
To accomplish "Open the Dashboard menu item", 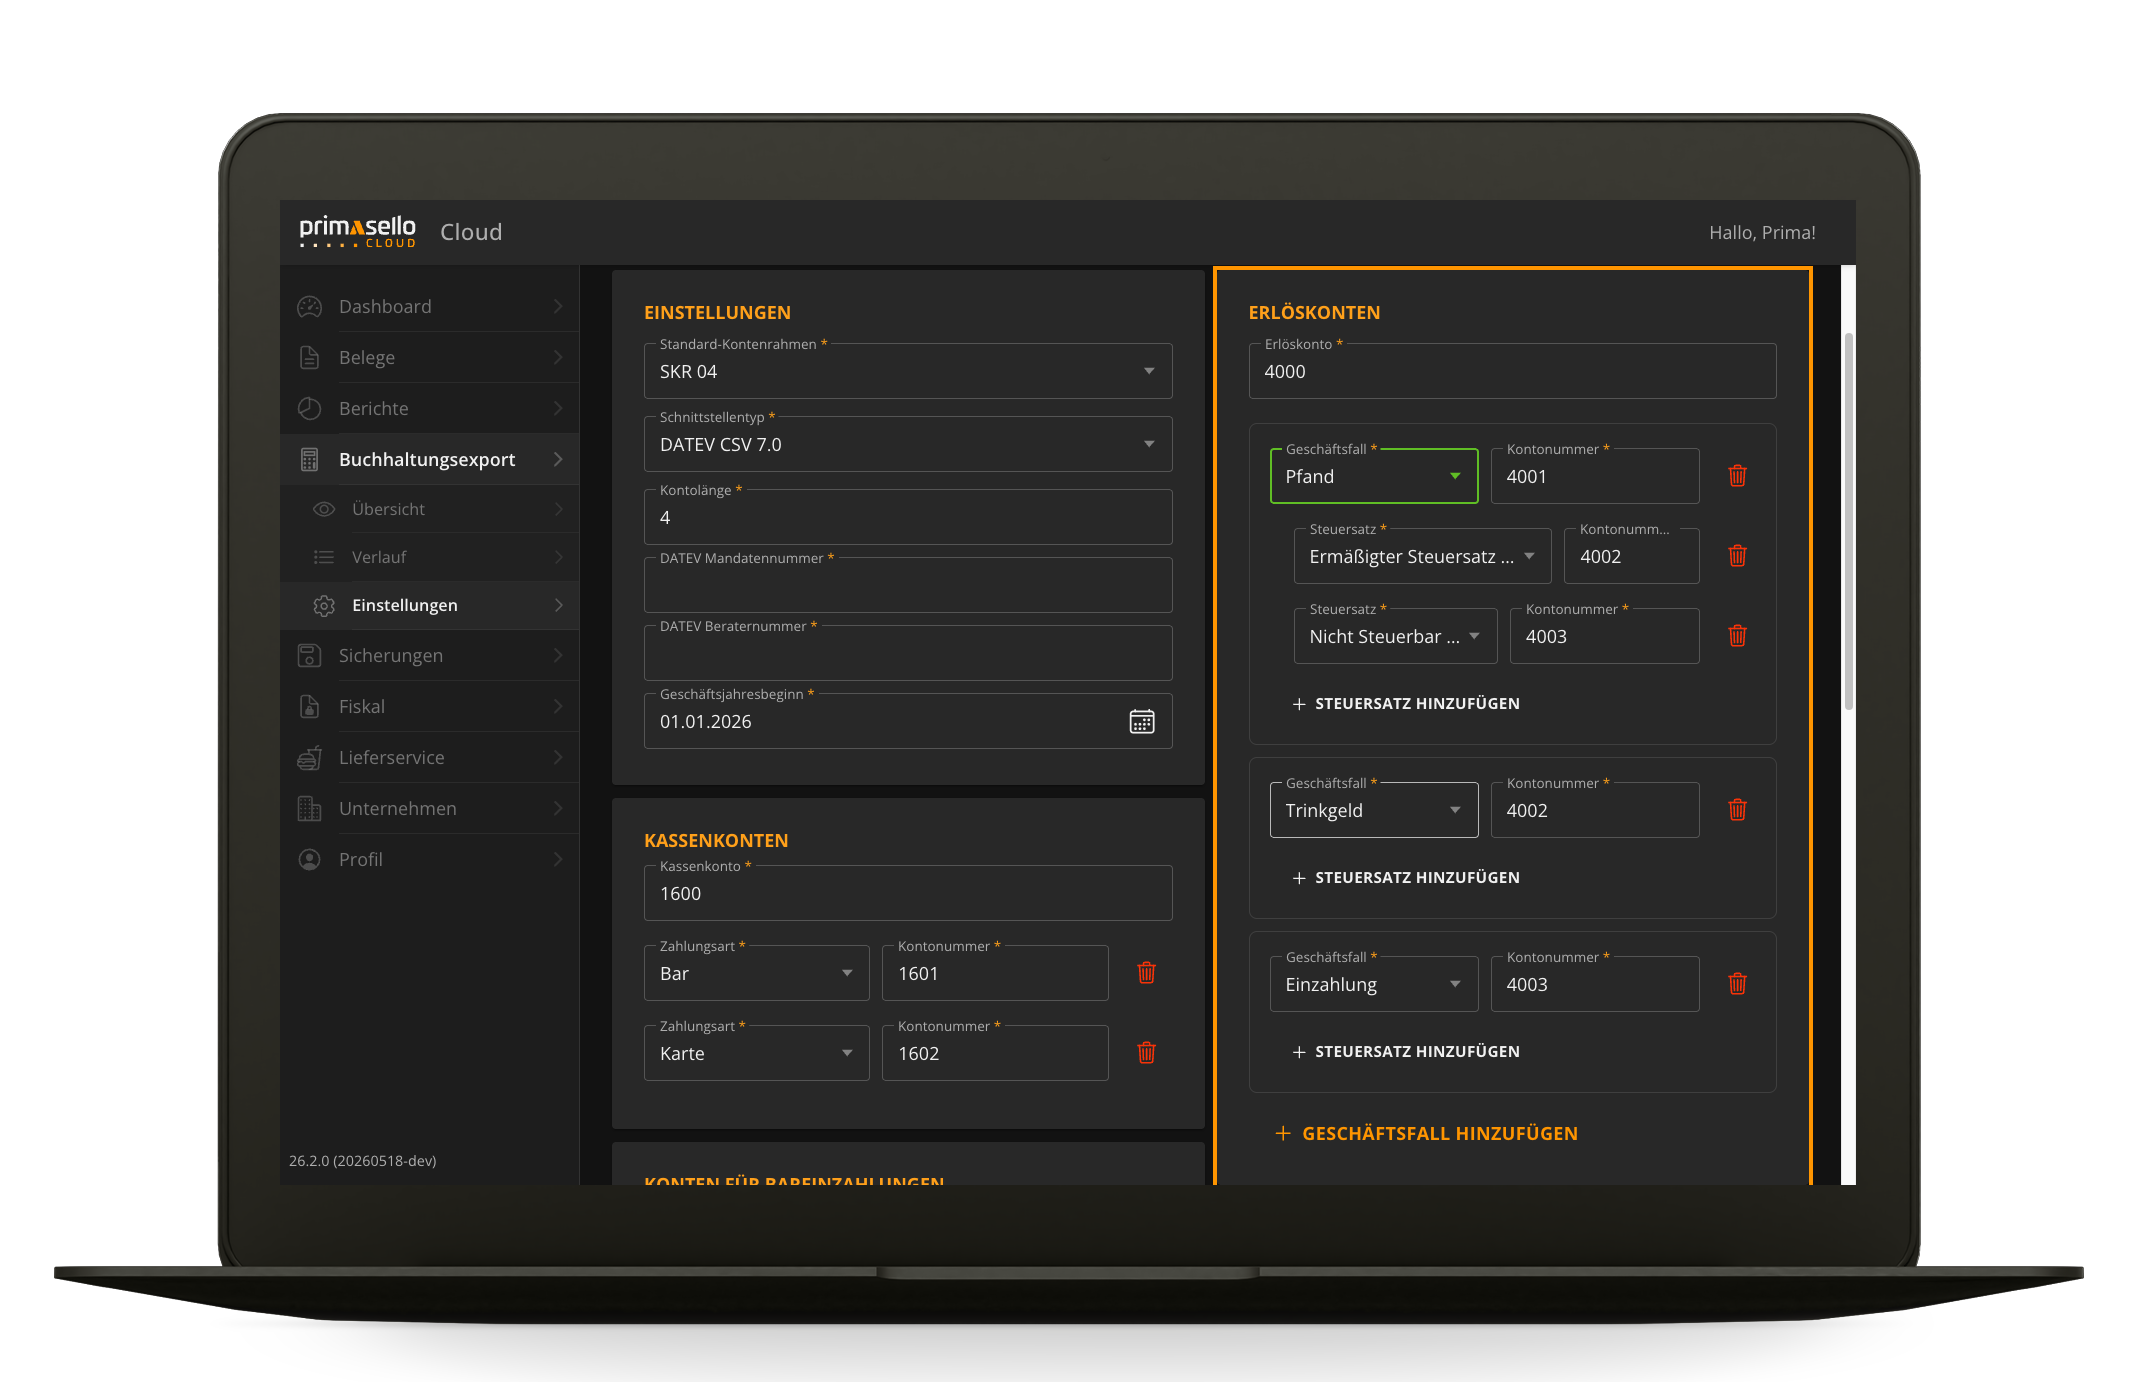I will point(430,307).
